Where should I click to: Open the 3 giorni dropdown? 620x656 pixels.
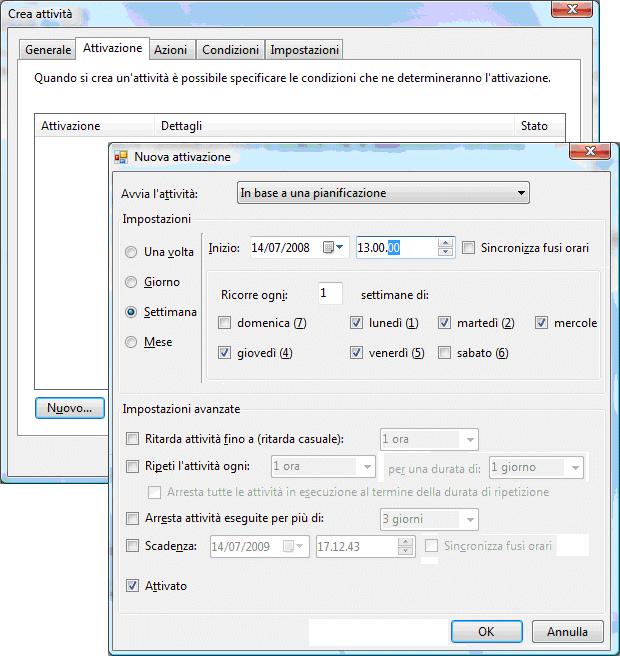pyautogui.click(x=429, y=519)
